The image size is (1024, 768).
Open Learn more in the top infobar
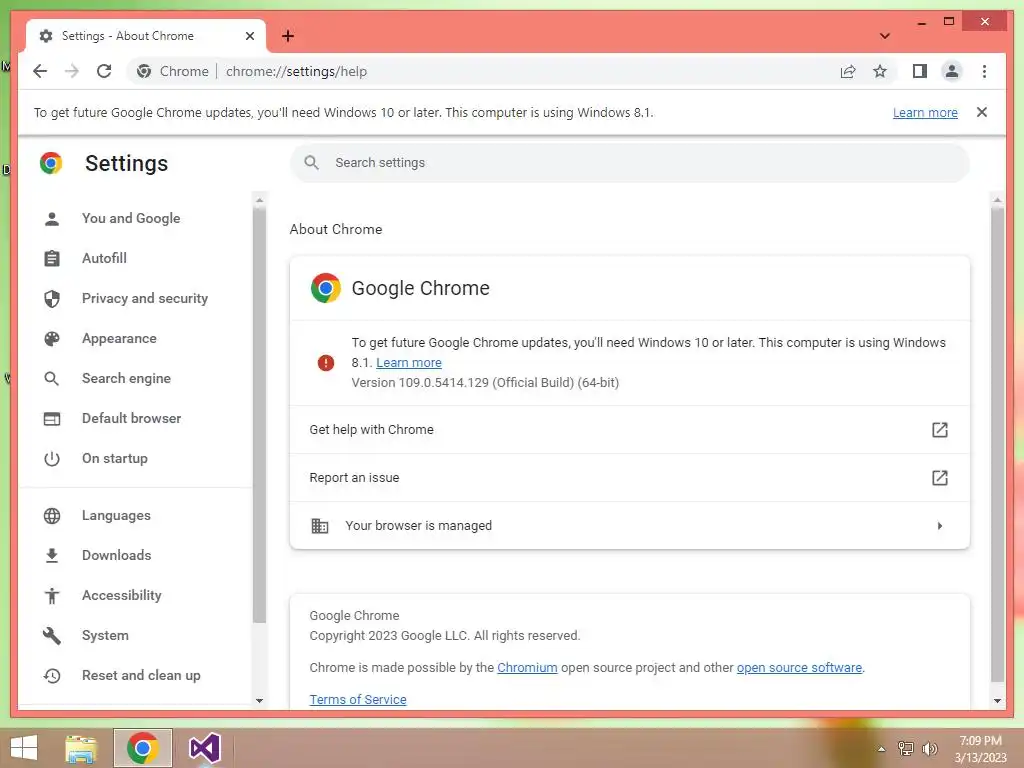[x=925, y=112]
